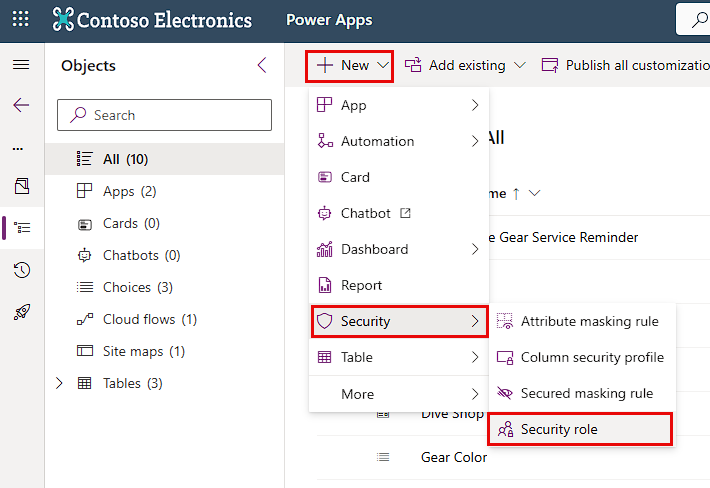Expand the App submenu
The width and height of the screenshot is (710, 488).
[x=398, y=105]
